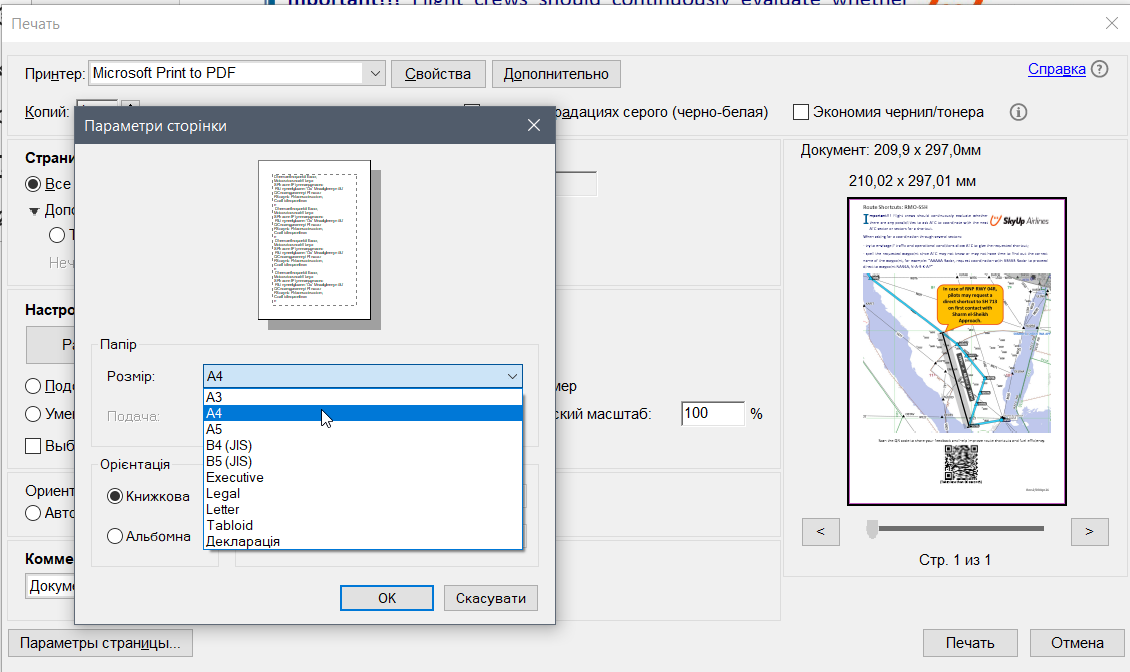Image resolution: width=1130 pixels, height=672 pixels.
Task: Choose B4 (JIS) paper size
Action: tap(362, 445)
